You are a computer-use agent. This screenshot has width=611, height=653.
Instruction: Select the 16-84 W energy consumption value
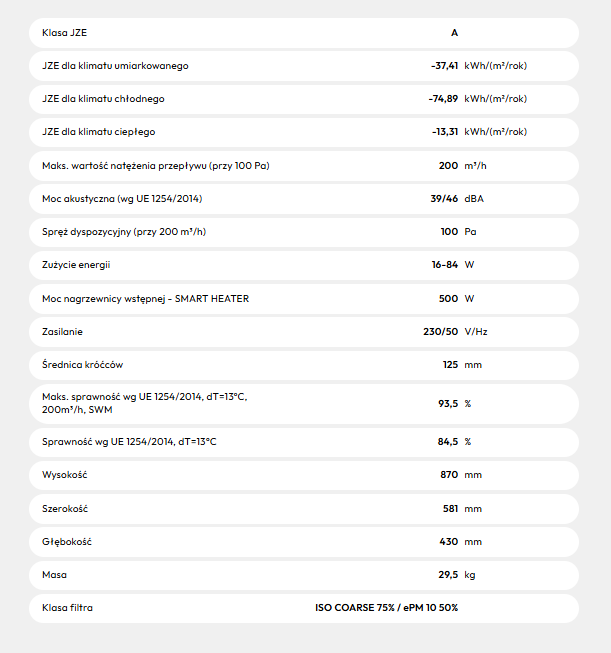click(444, 265)
